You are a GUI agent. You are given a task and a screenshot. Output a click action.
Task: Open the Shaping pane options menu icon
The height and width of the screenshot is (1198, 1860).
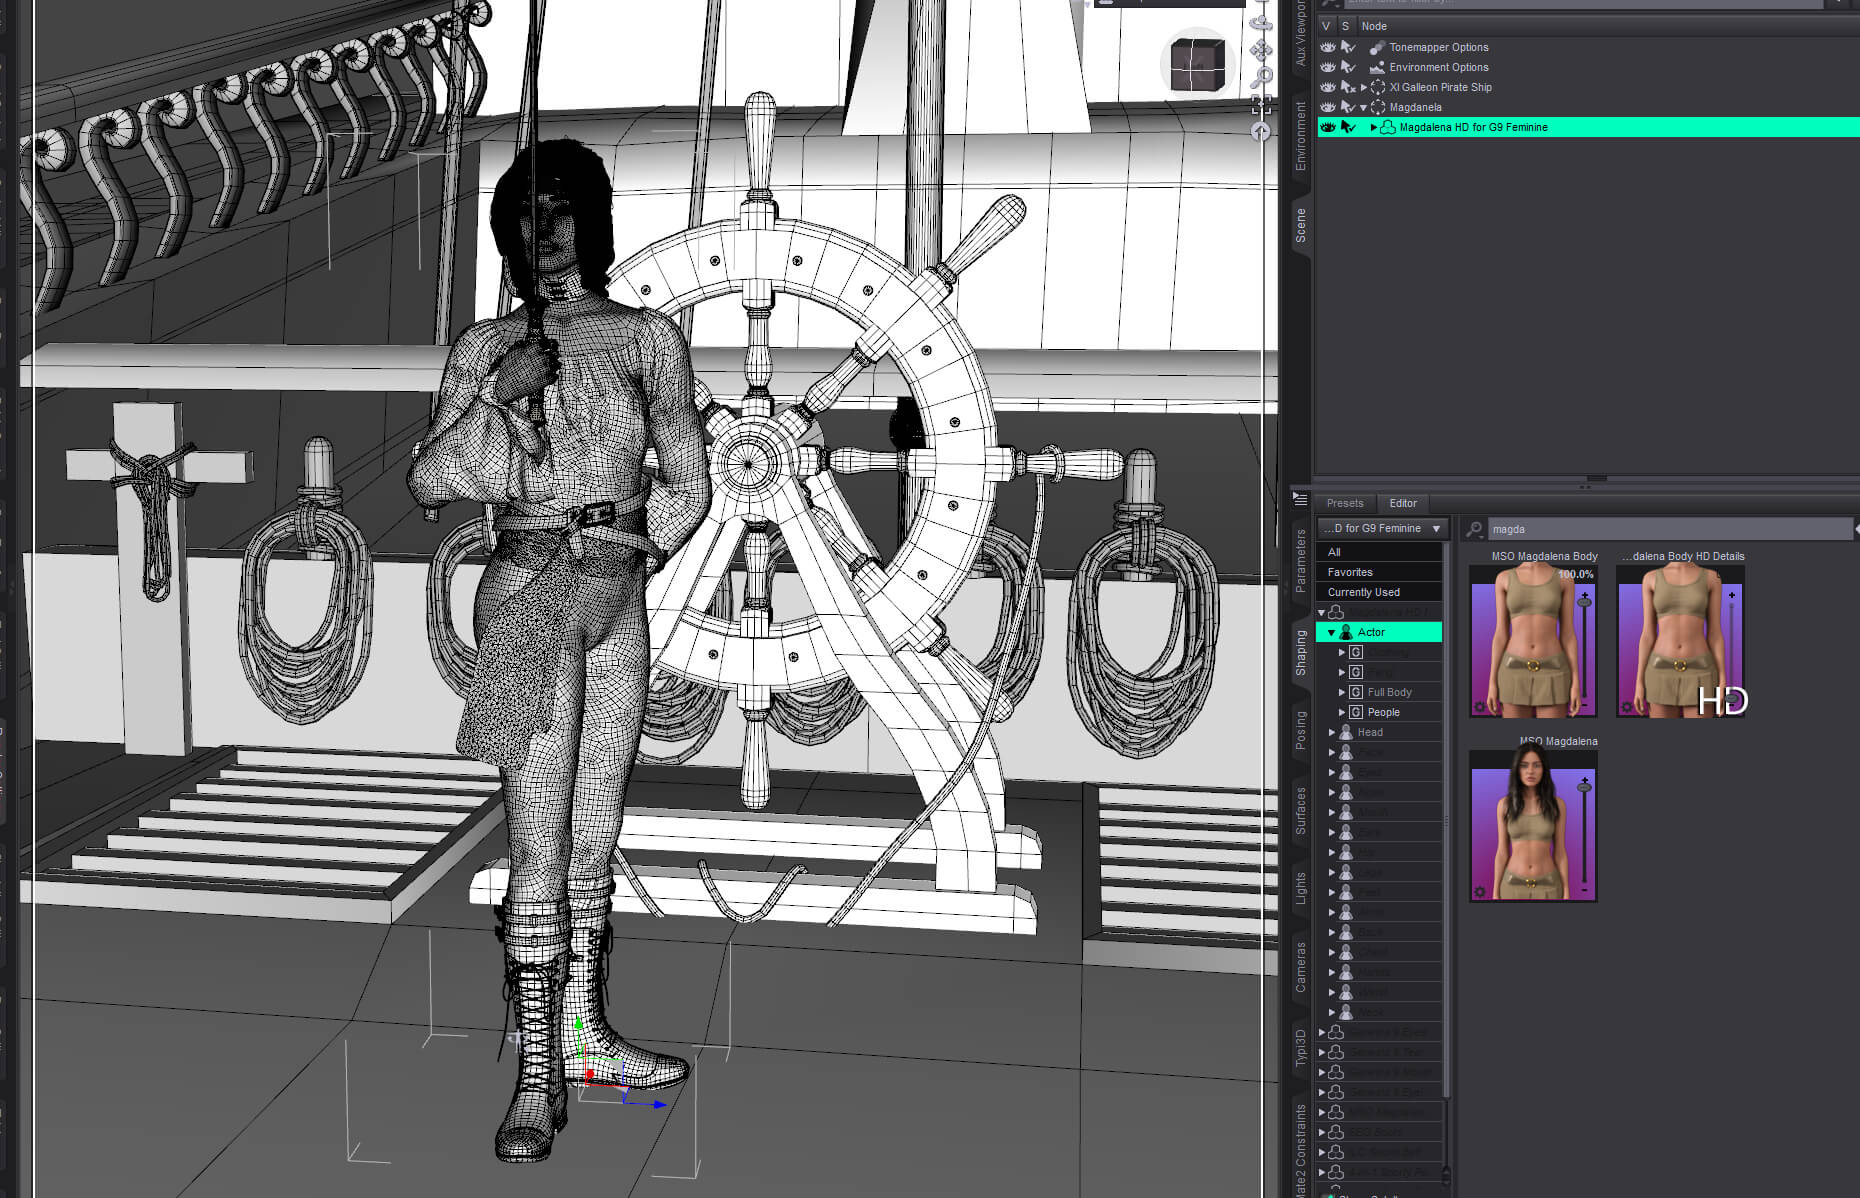[x=1300, y=498]
